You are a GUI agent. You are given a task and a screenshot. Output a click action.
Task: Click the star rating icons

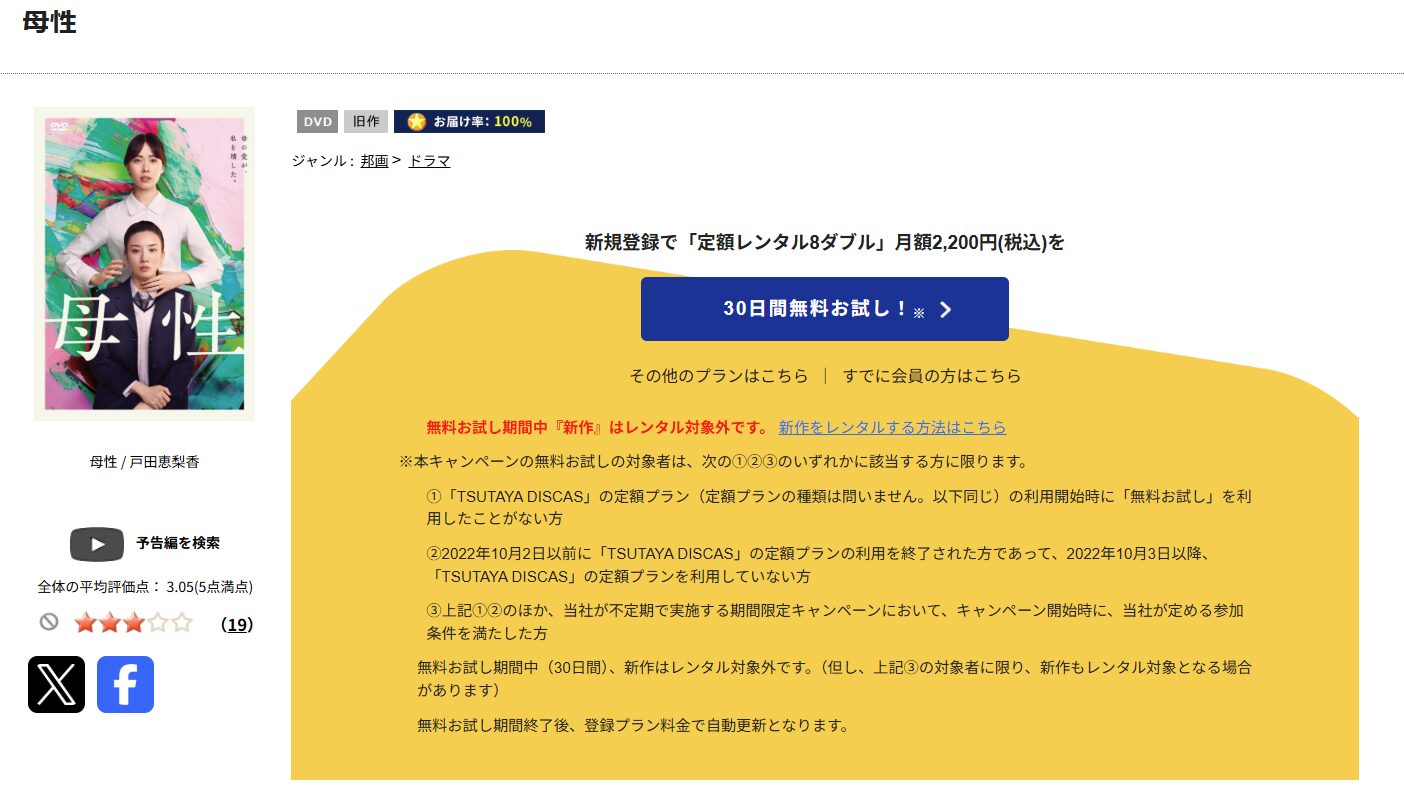[x=133, y=623]
